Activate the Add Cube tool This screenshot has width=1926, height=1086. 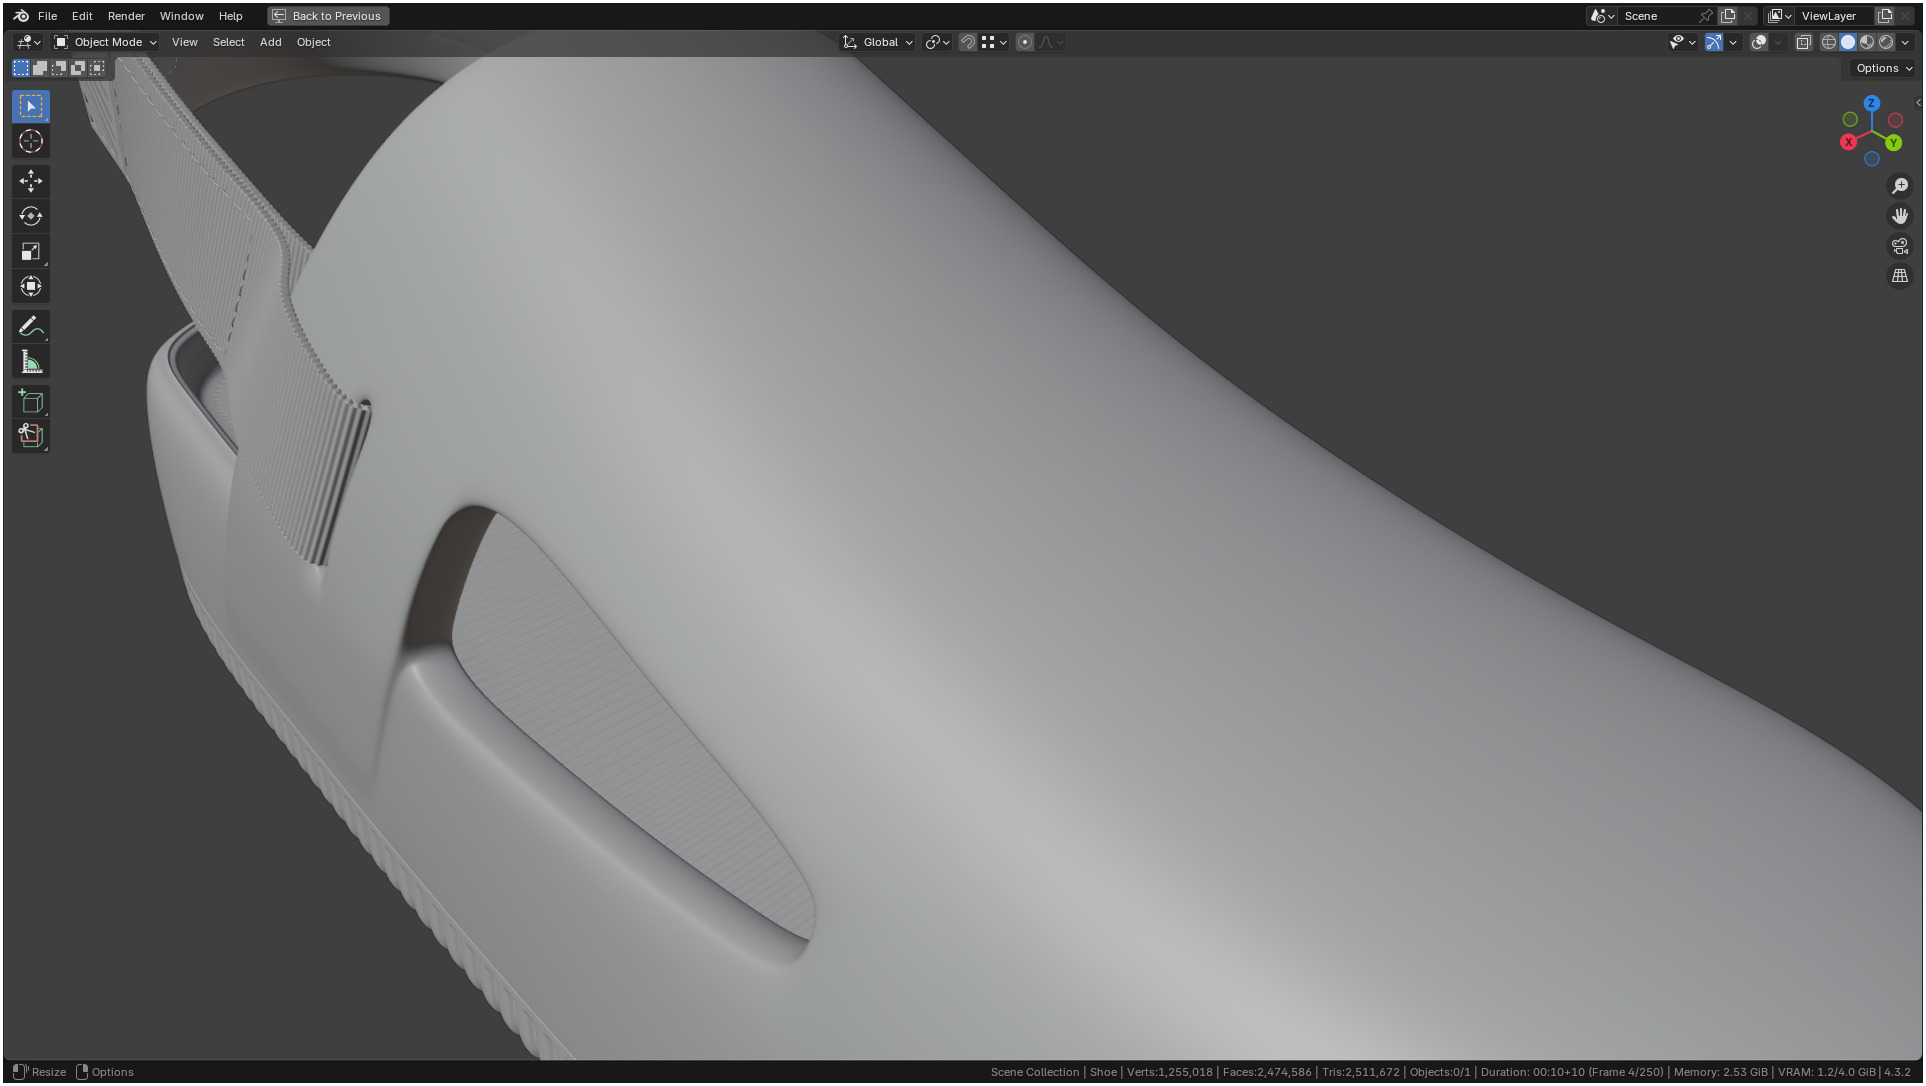tap(31, 402)
